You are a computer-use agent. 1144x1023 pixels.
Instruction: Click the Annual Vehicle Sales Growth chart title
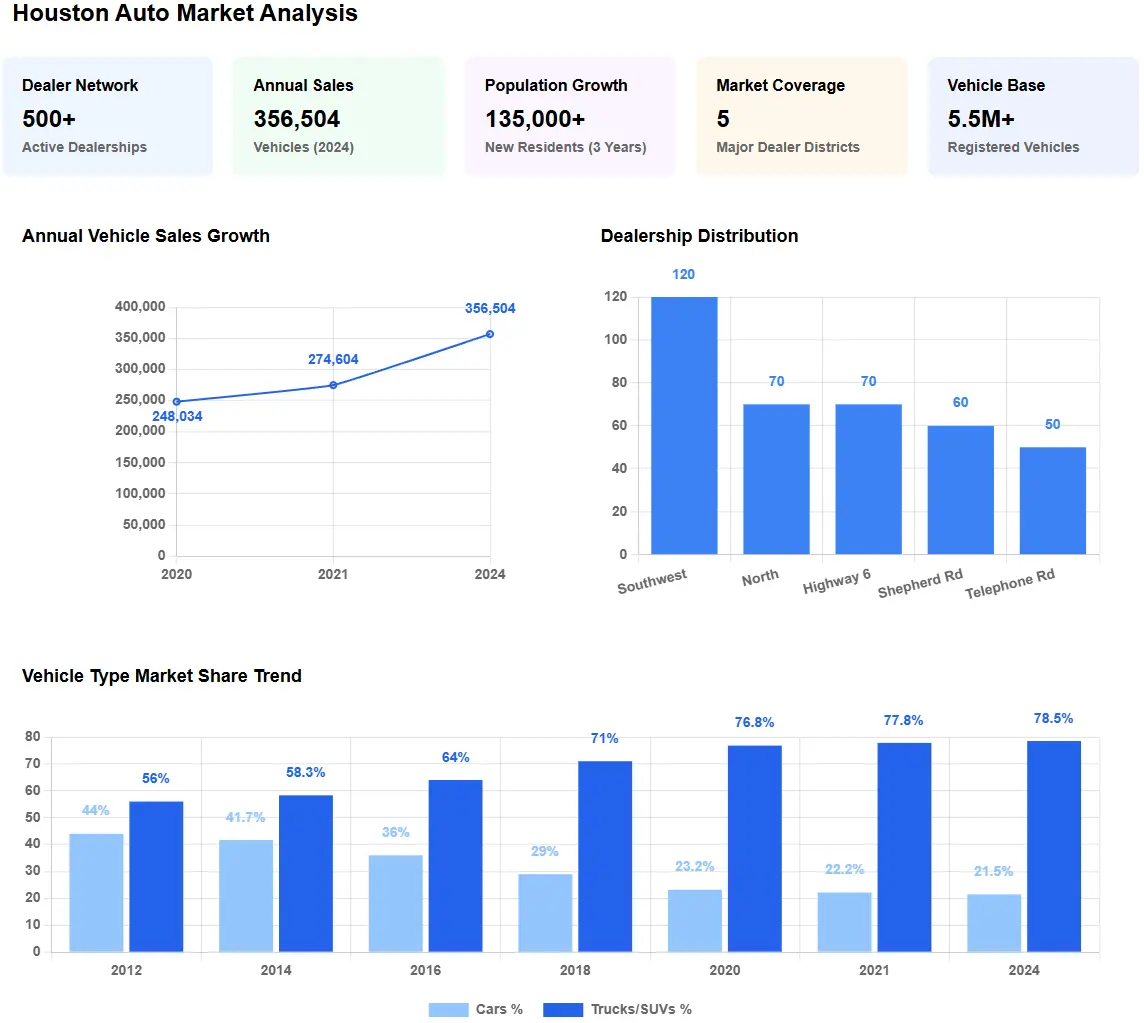[145, 236]
